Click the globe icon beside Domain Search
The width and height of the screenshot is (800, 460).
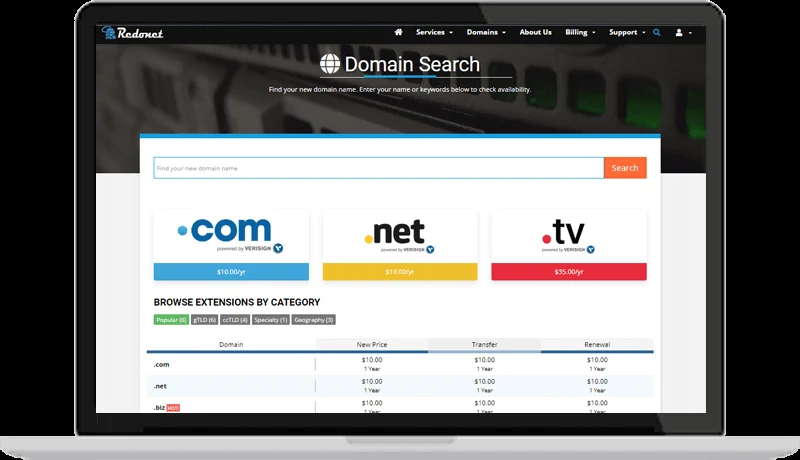[x=330, y=64]
